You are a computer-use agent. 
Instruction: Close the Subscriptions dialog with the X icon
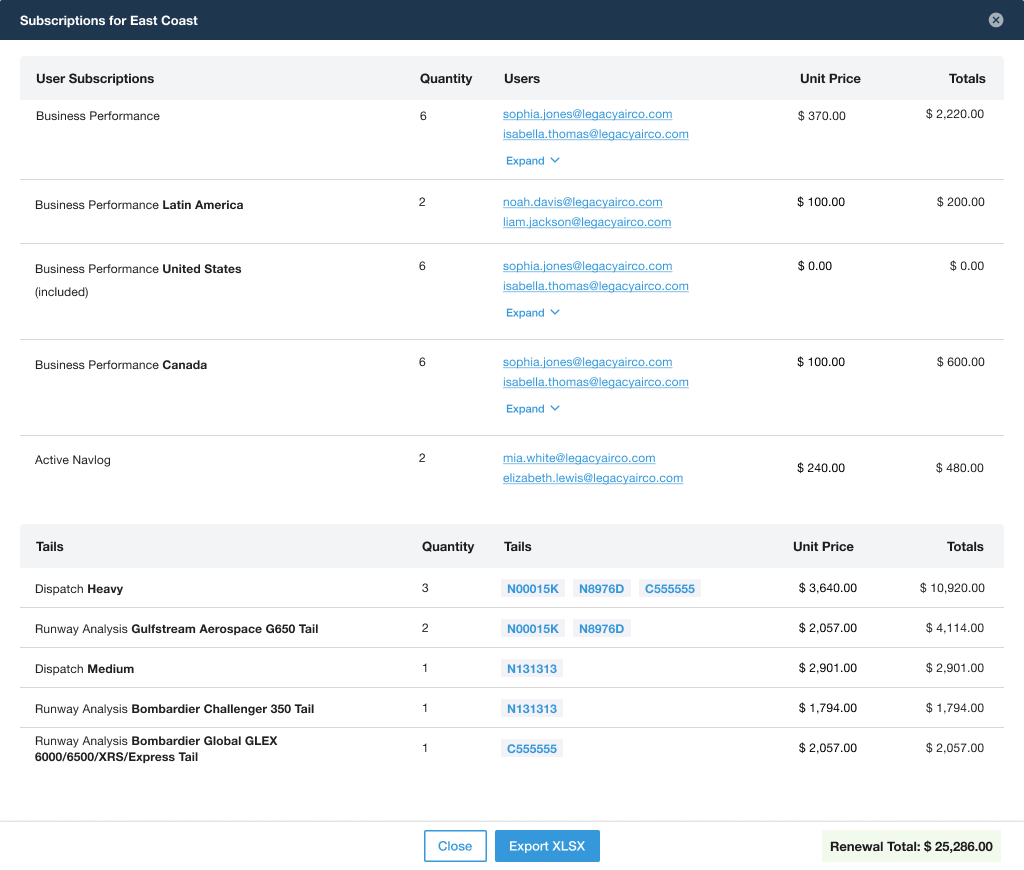pos(995,20)
